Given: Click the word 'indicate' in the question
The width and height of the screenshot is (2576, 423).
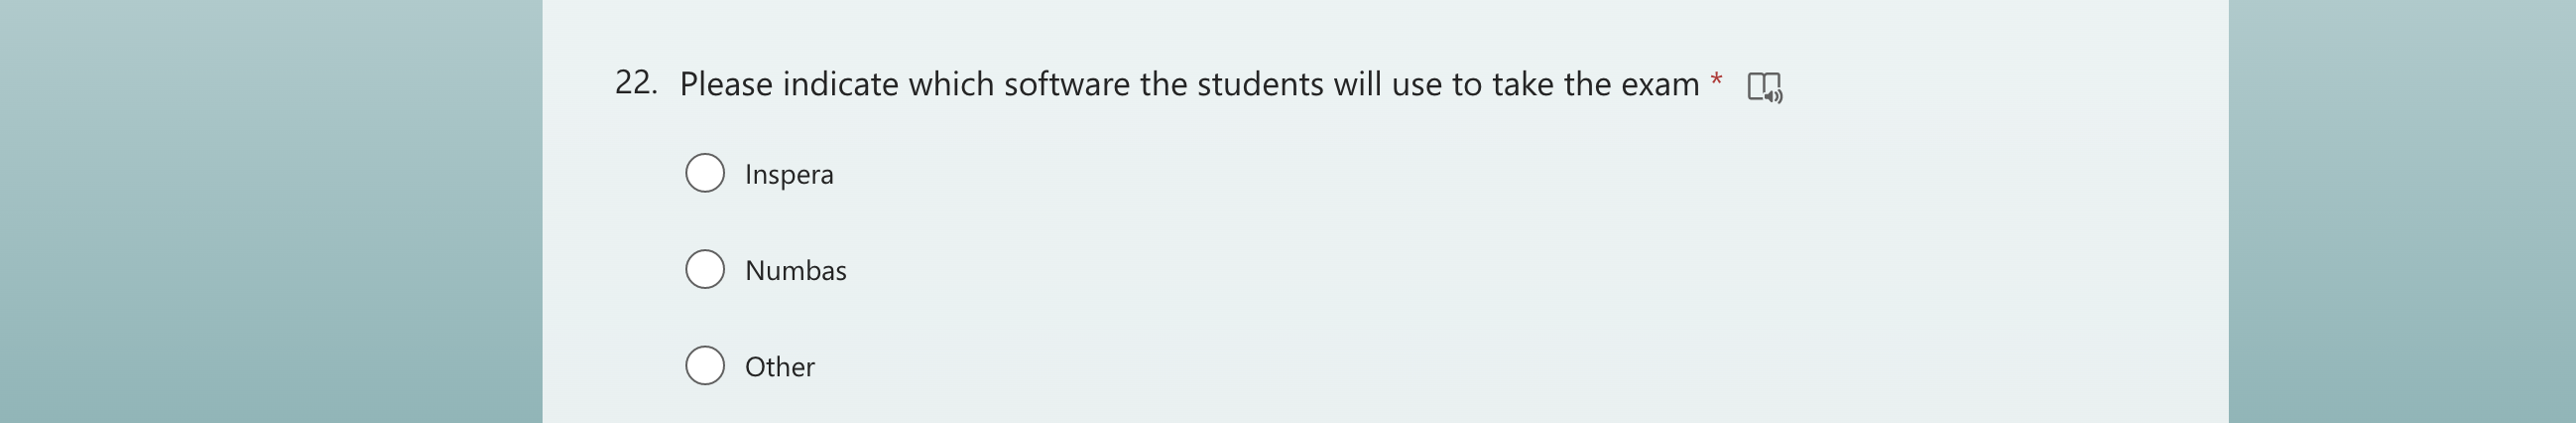Looking at the screenshot, I should pyautogui.click(x=840, y=85).
